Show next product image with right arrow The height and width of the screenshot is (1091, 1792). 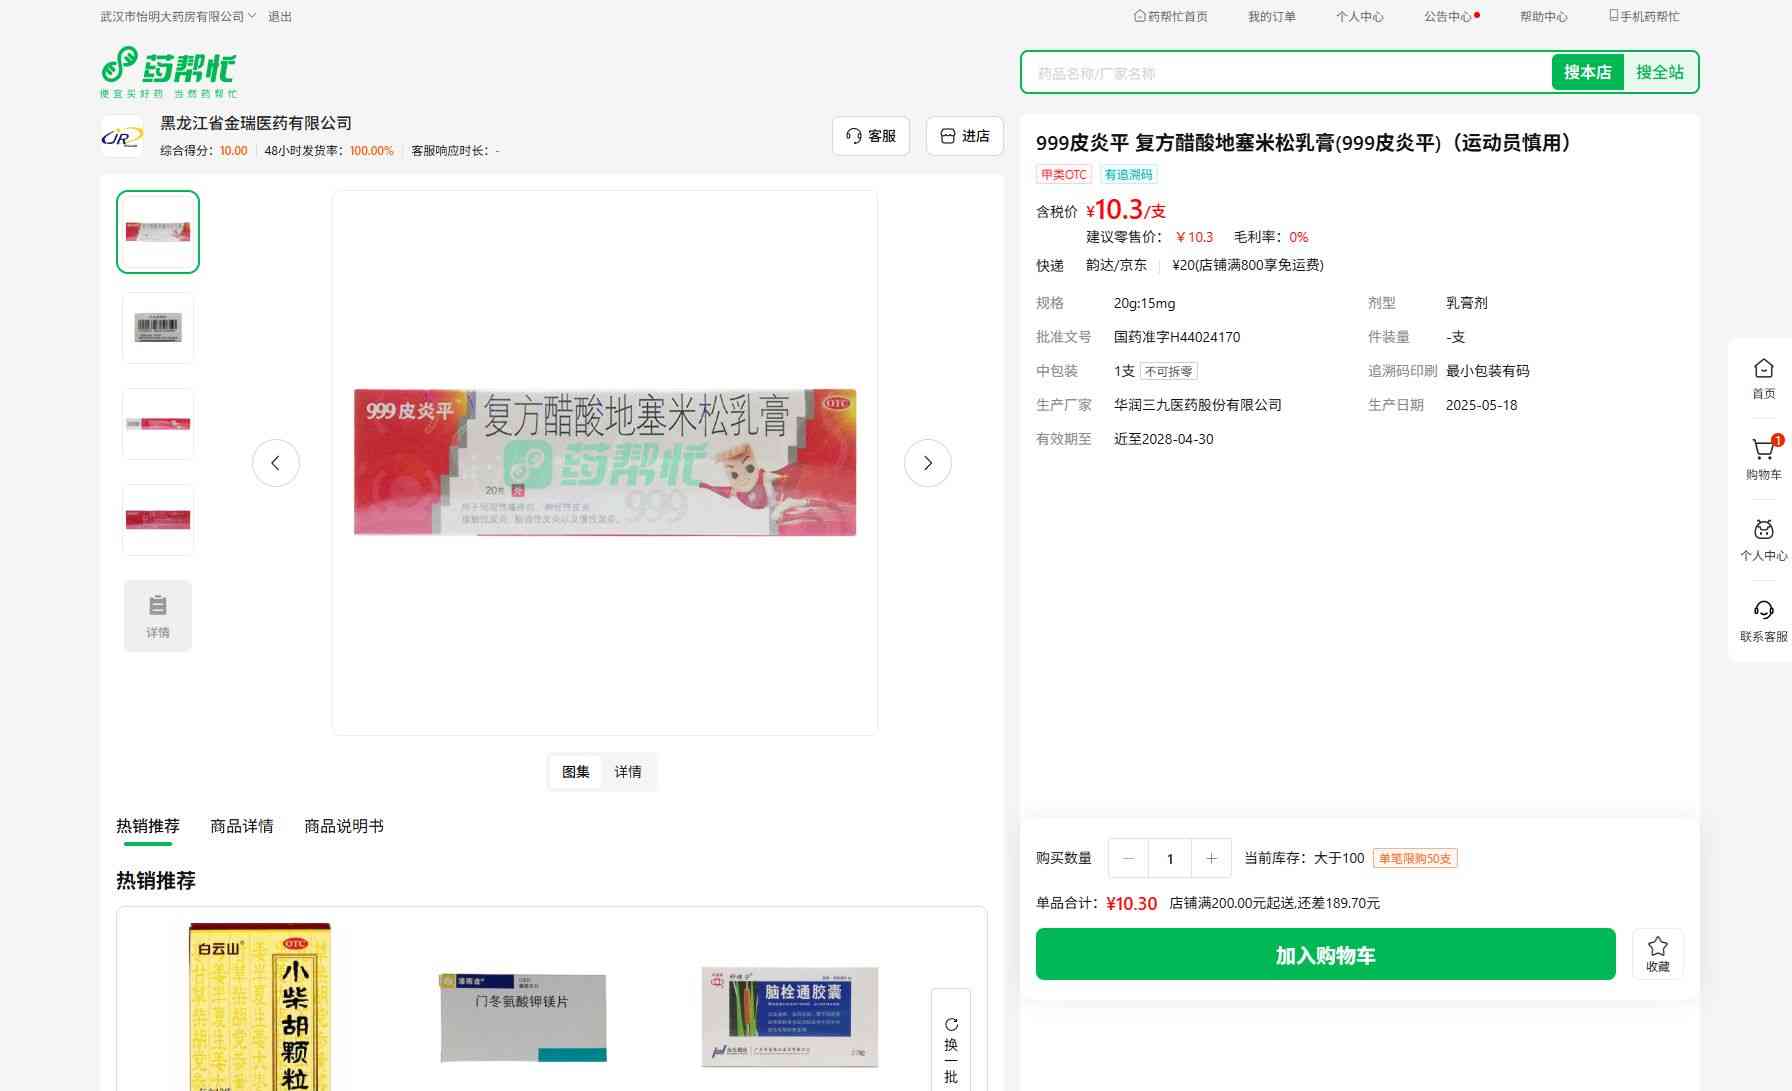[x=927, y=463]
